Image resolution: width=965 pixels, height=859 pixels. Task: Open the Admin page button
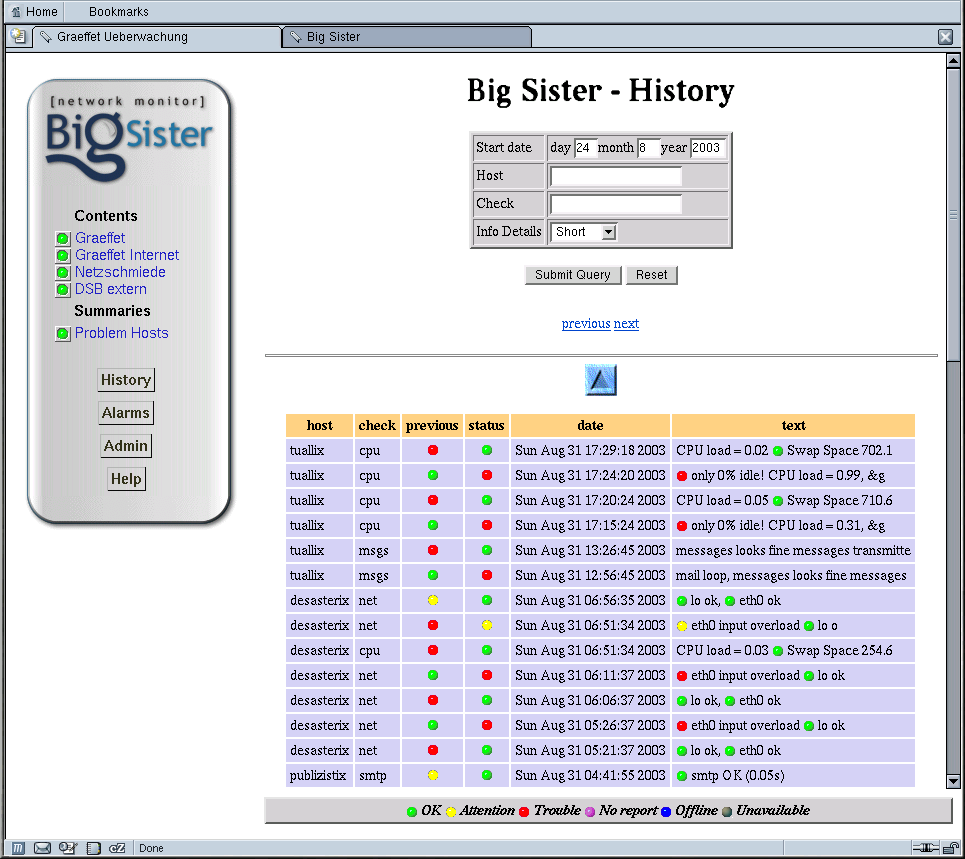tap(126, 446)
